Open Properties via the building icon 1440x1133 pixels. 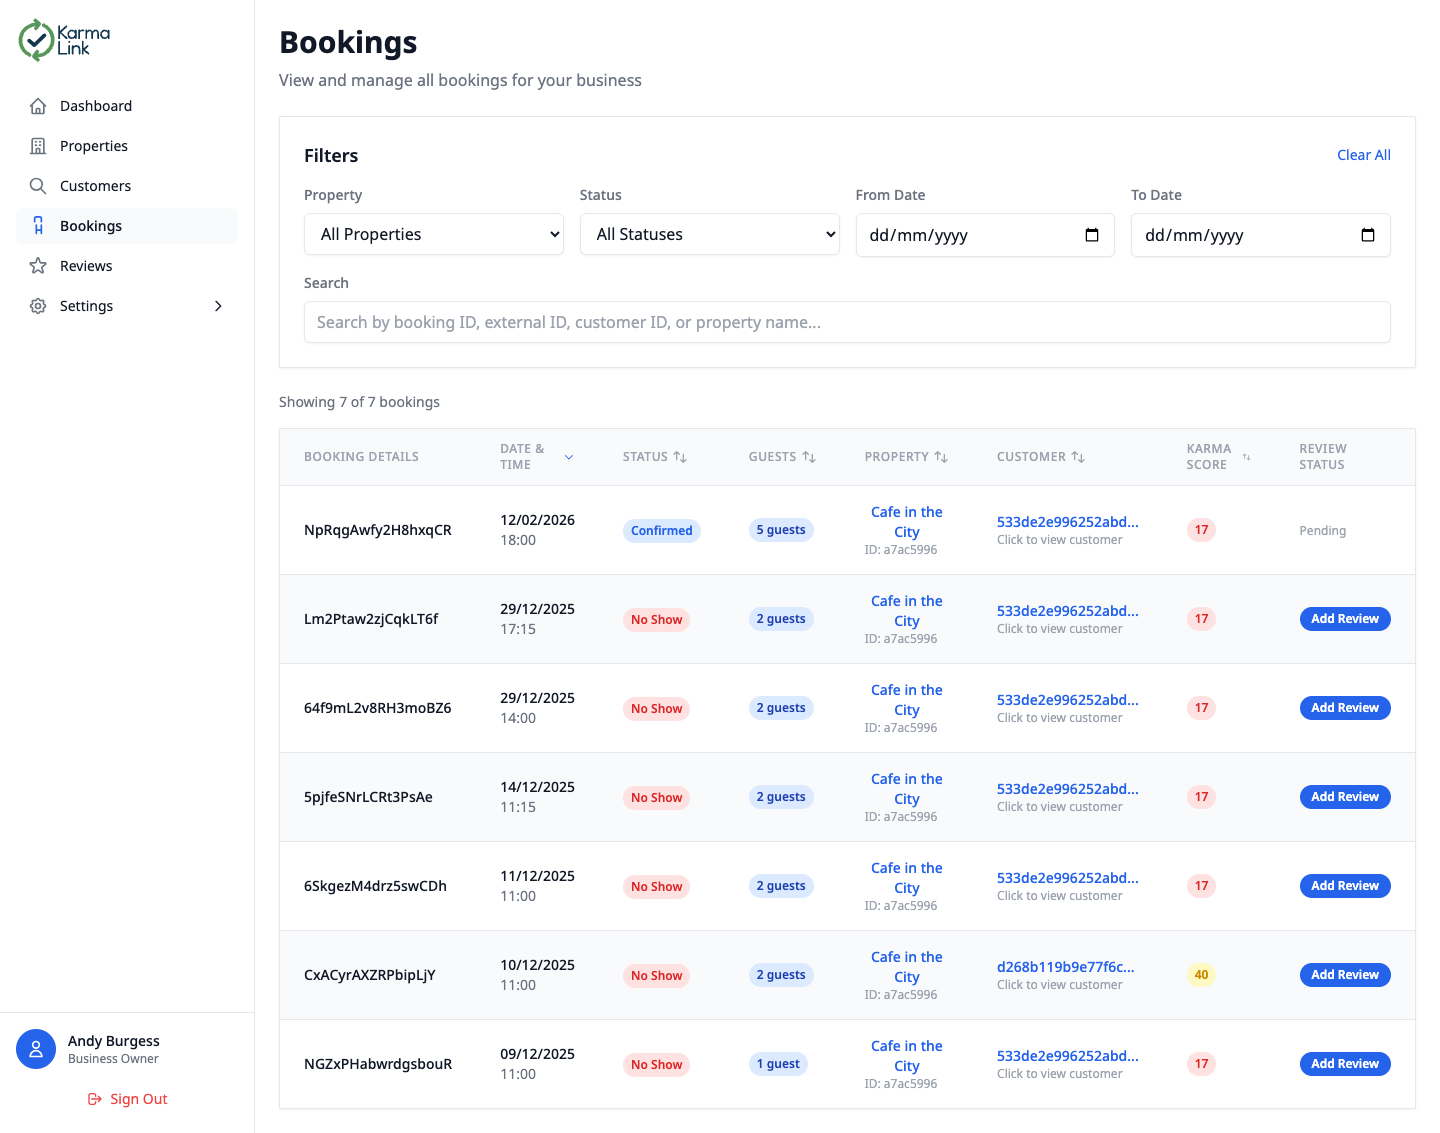(x=38, y=145)
